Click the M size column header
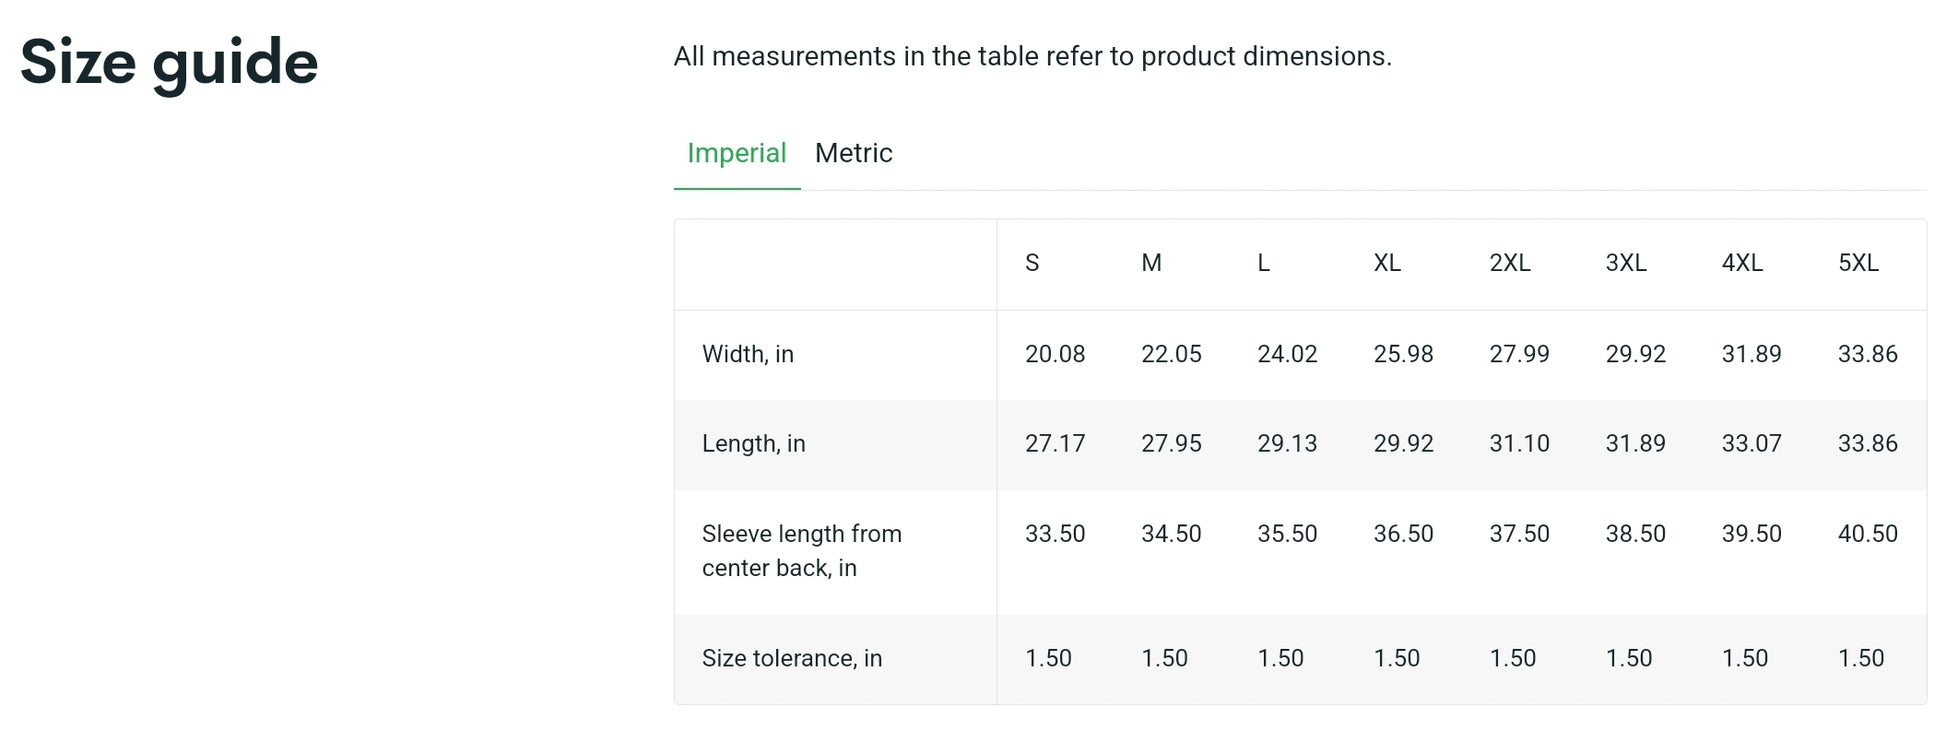Image resolution: width=1946 pixels, height=742 pixels. pyautogui.click(x=1151, y=263)
